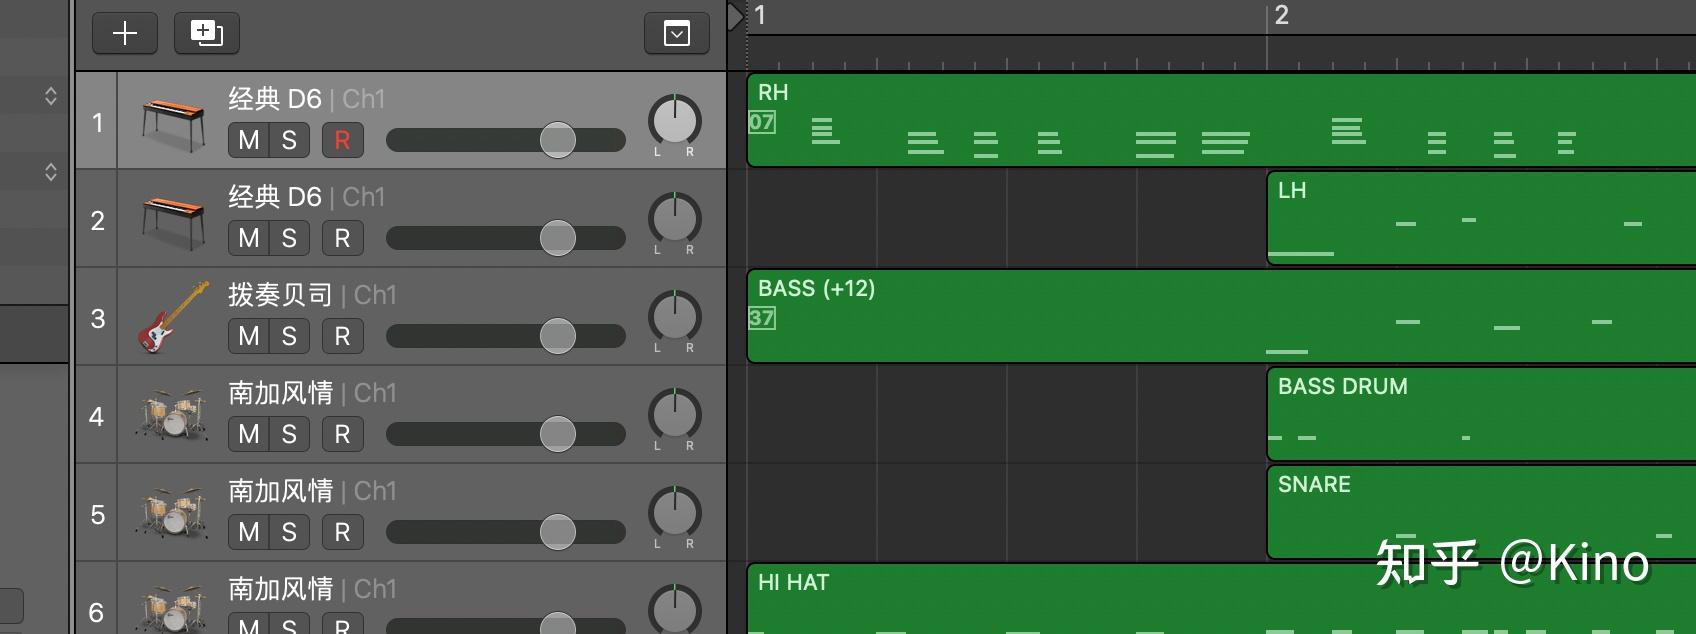Image resolution: width=1696 pixels, height=634 pixels.
Task: Open the track header dropdown button
Action: [677, 33]
